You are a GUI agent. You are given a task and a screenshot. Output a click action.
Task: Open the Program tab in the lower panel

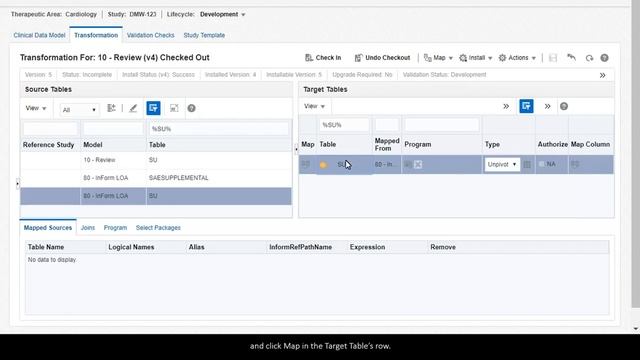(115, 228)
